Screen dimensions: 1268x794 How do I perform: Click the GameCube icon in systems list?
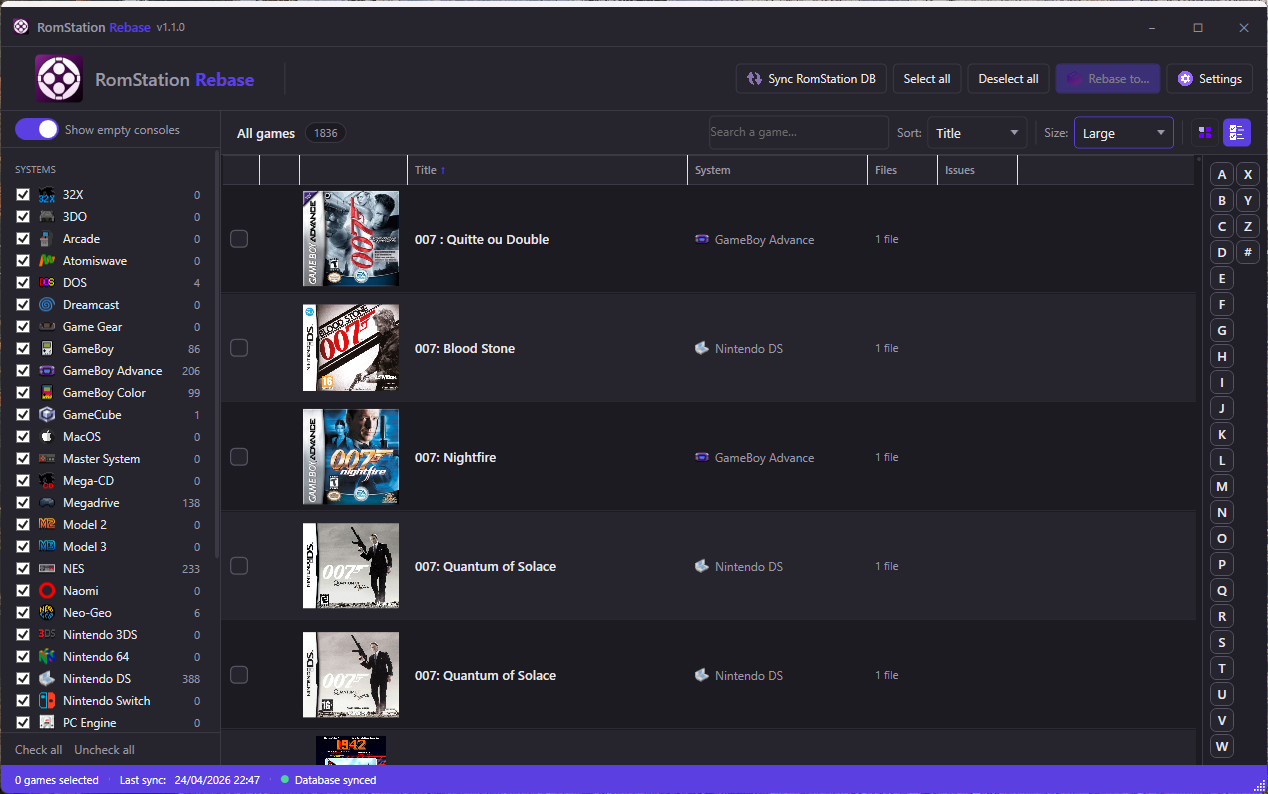[47, 415]
